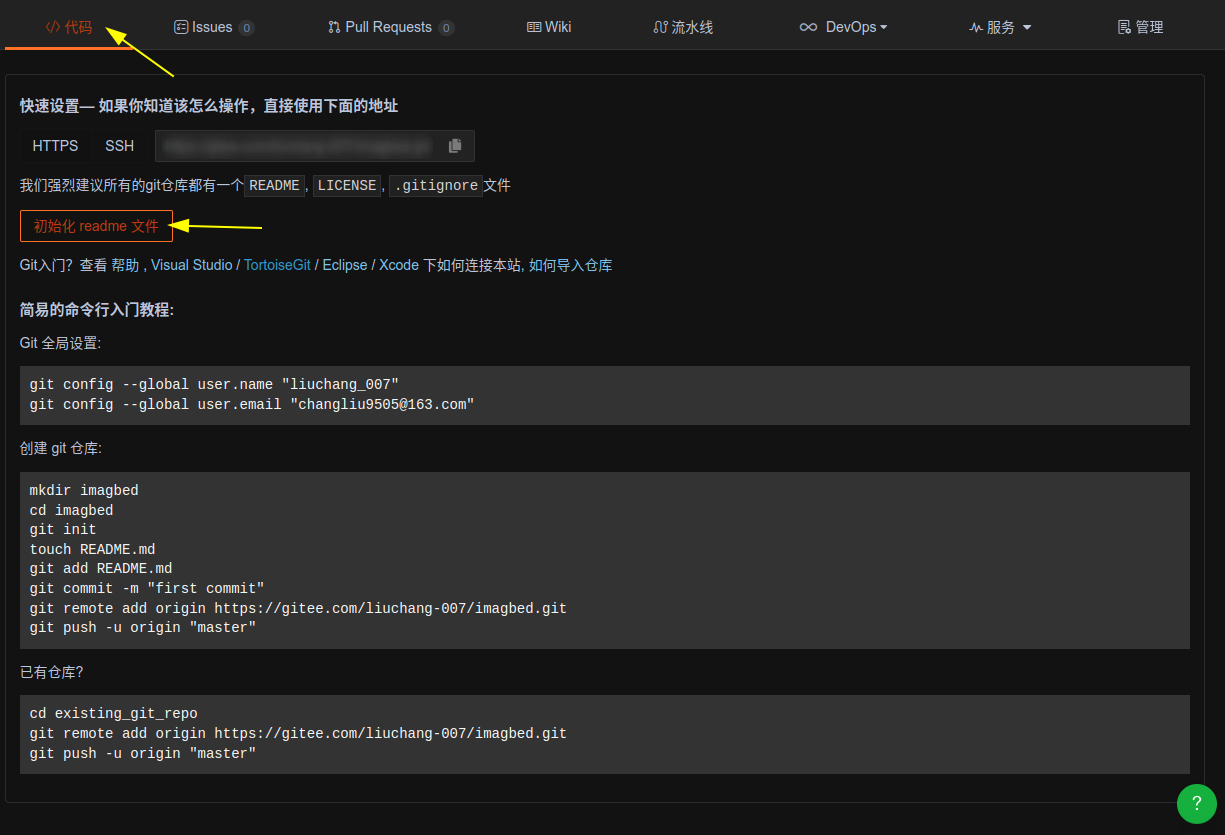Screen dimensions: 1225x835
Task: Click the cd imagbed command line
Action: (x=71, y=511)
